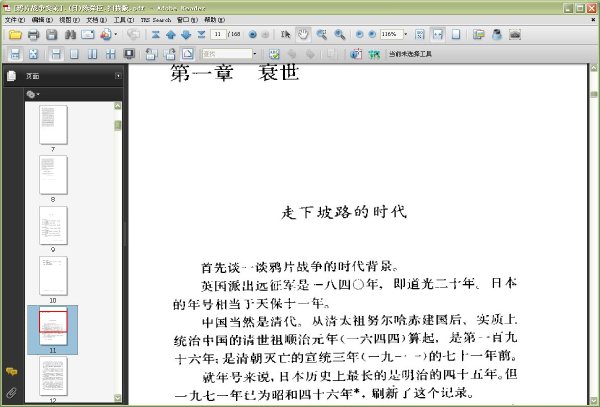Click the ink stamp tool icon

point(497,35)
